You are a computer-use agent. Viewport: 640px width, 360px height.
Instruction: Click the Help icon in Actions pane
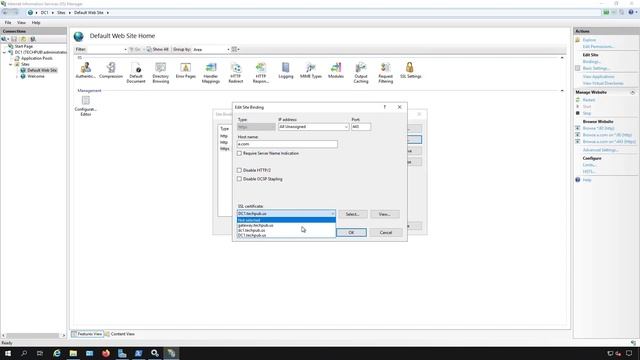click(x=578, y=180)
